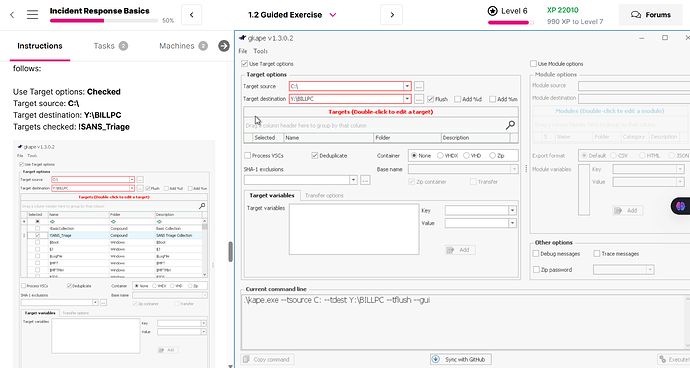690x368 pixels.
Task: Expand the Target source dropdown
Action: click(x=407, y=86)
